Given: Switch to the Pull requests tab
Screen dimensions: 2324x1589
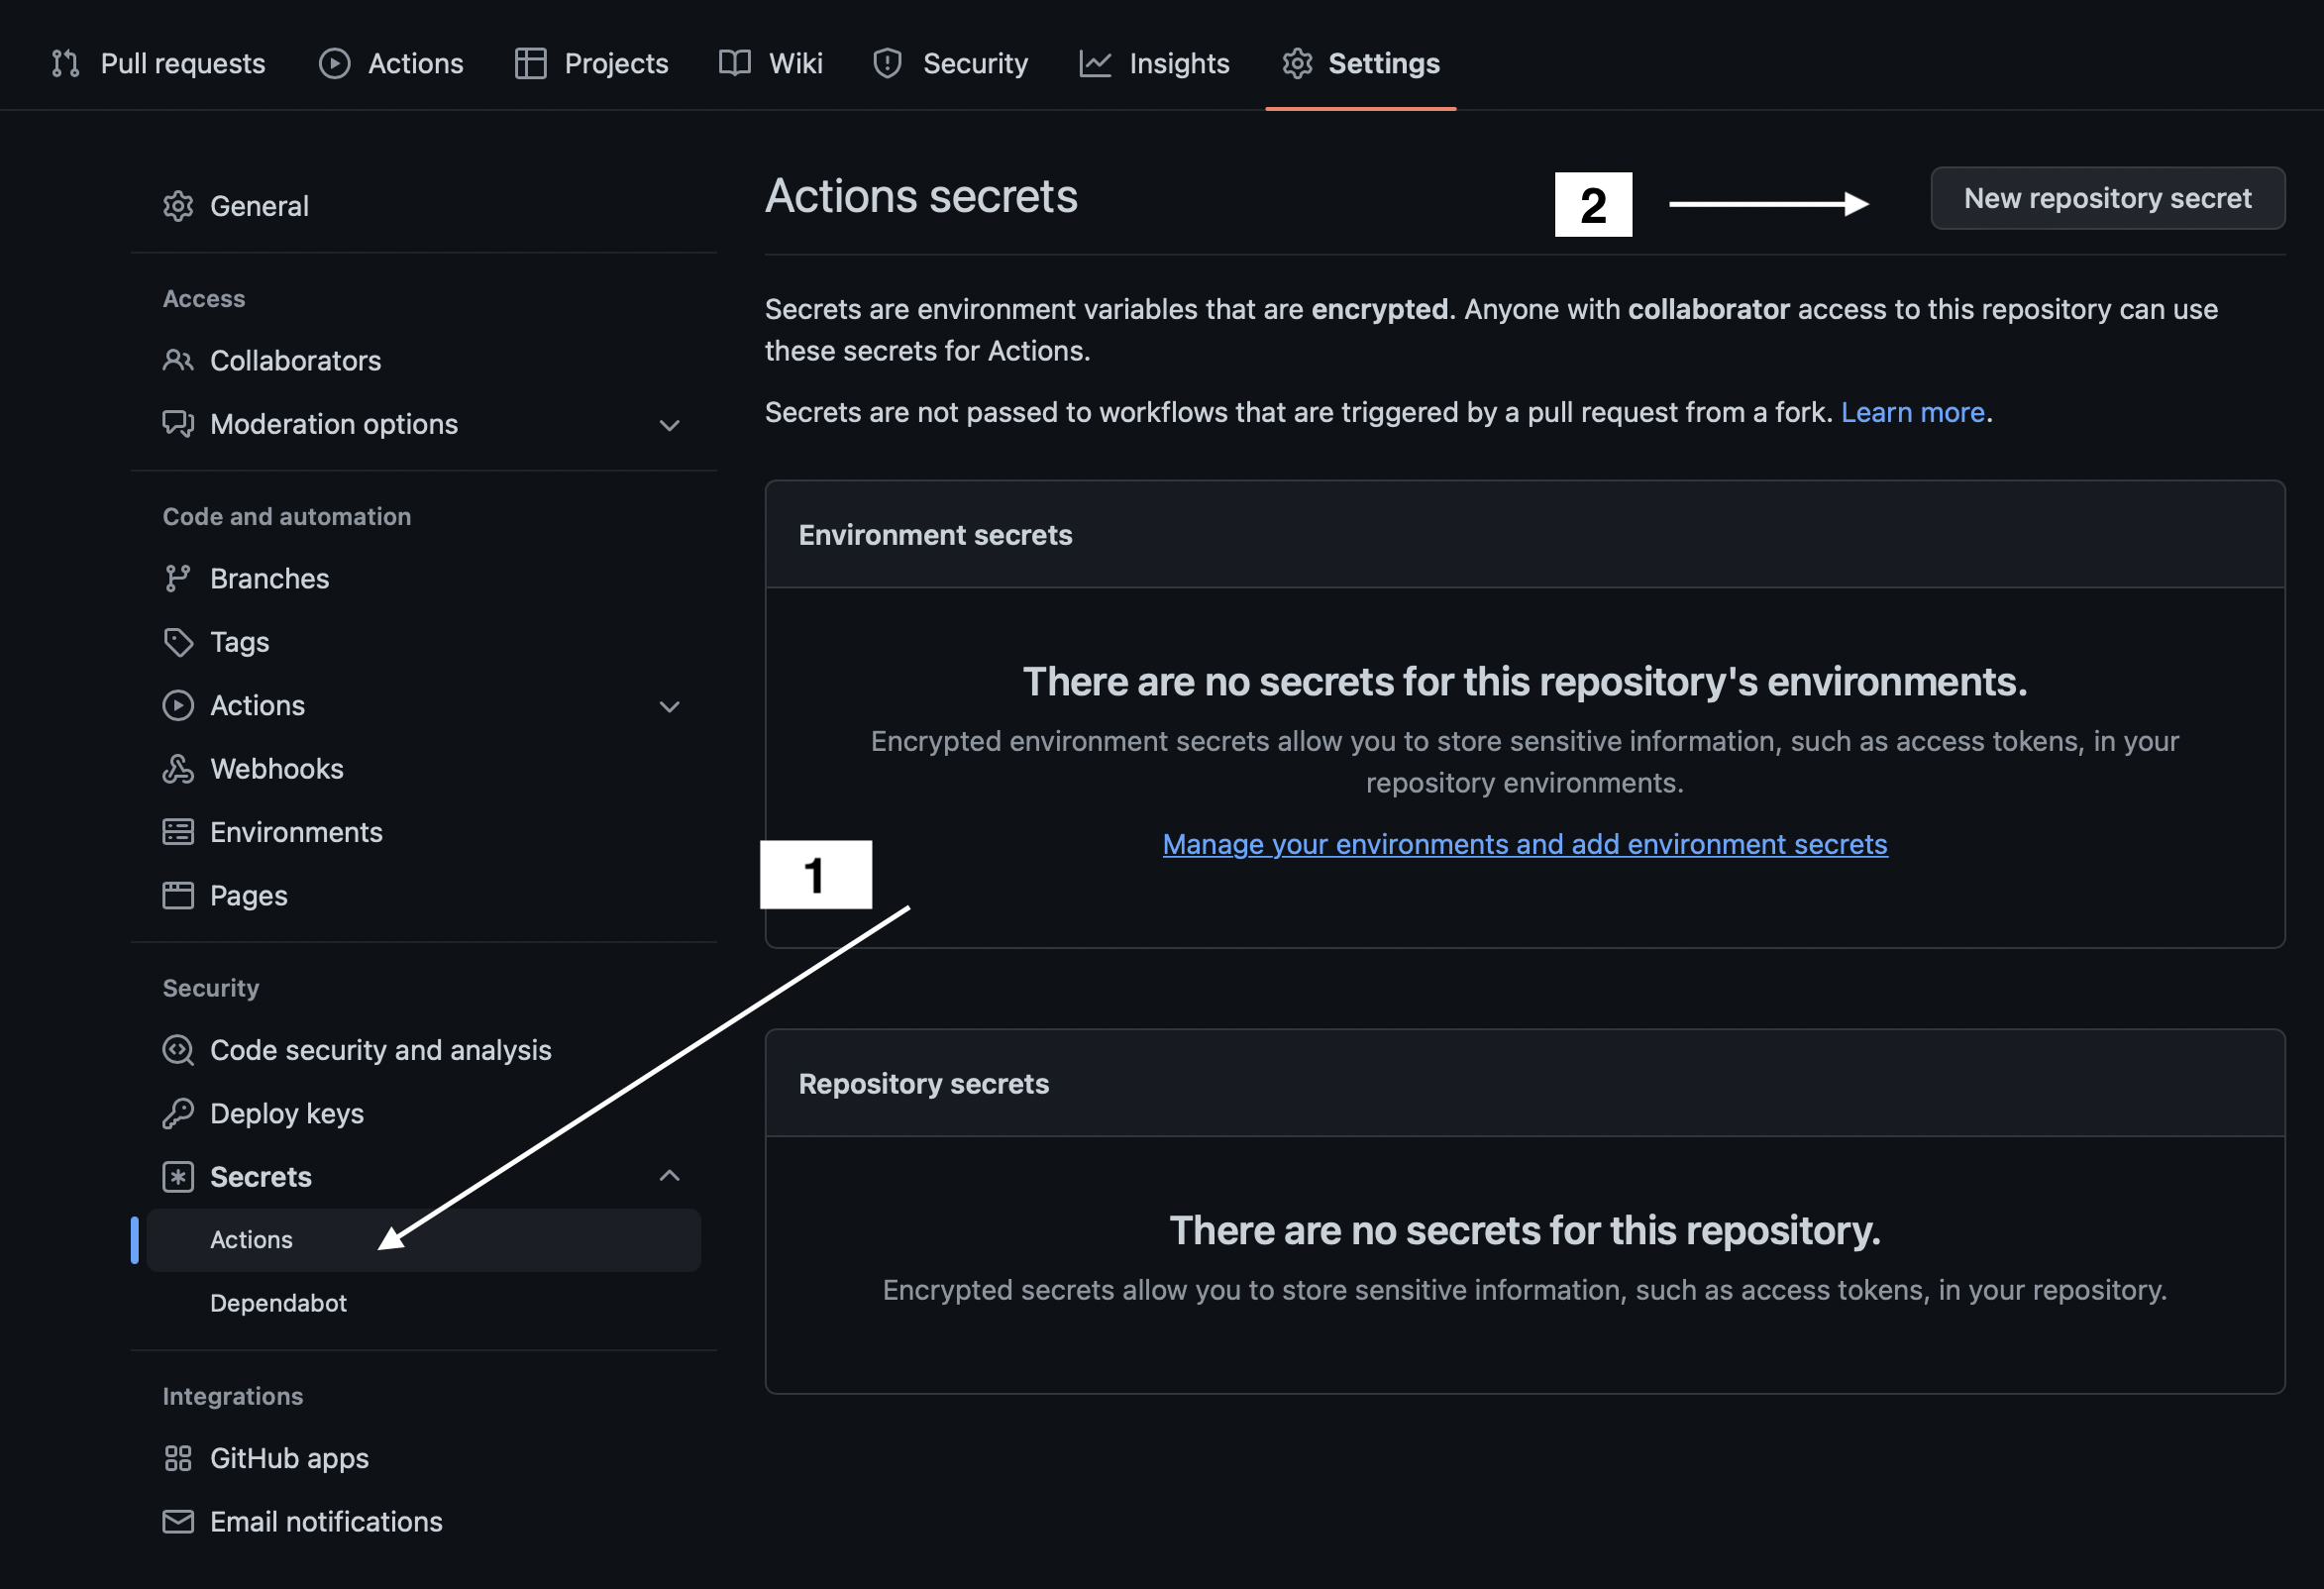Looking at the screenshot, I should [x=159, y=64].
